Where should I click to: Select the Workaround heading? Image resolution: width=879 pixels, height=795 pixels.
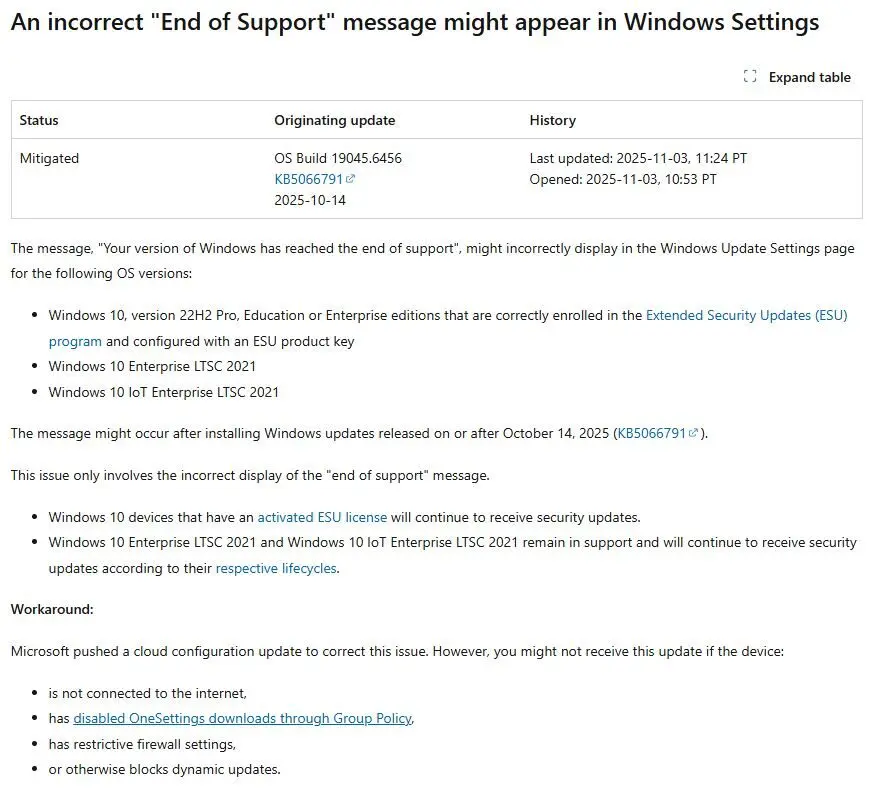pyautogui.click(x=52, y=608)
